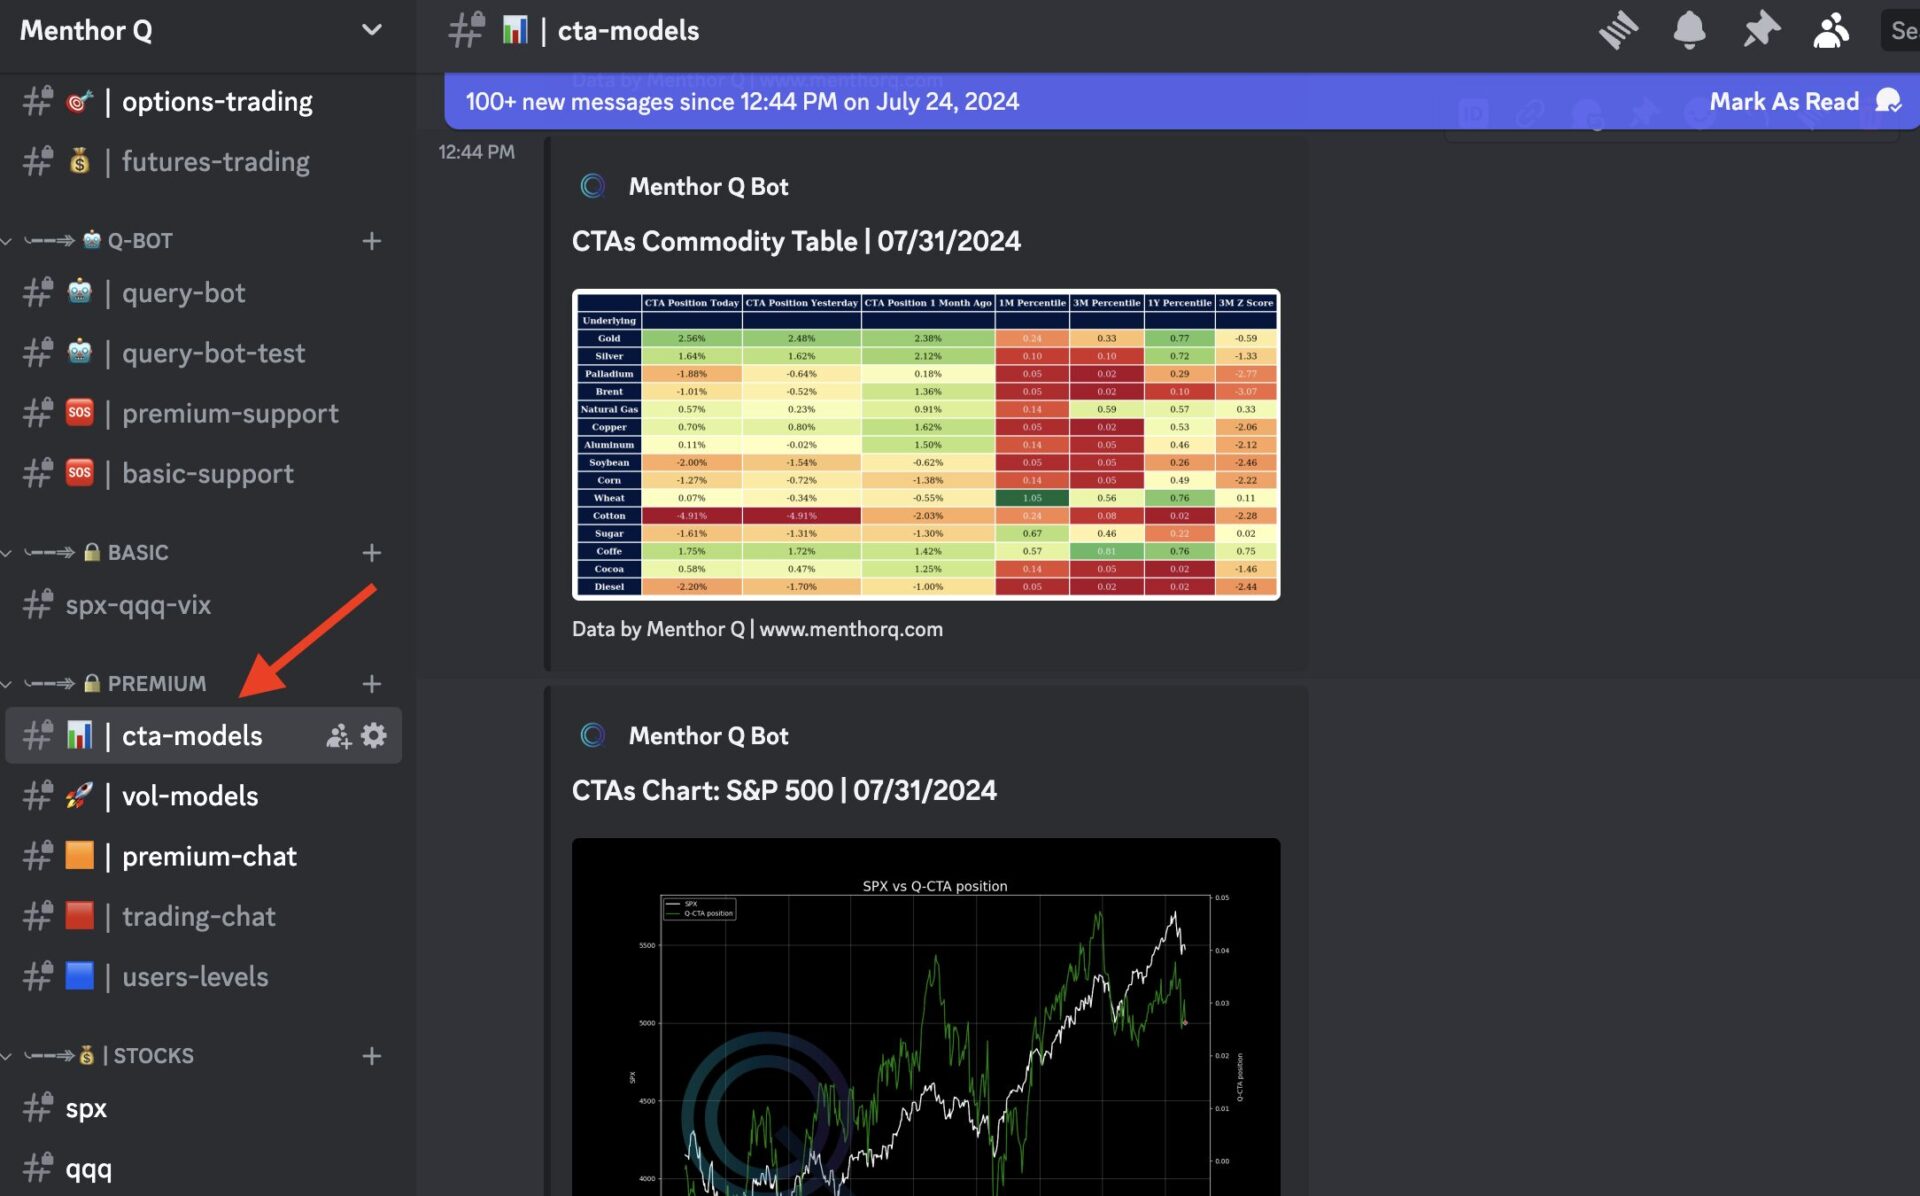Click Menthor Q Bot name on commodity post
This screenshot has height=1196, width=1920.
pyautogui.click(x=708, y=187)
